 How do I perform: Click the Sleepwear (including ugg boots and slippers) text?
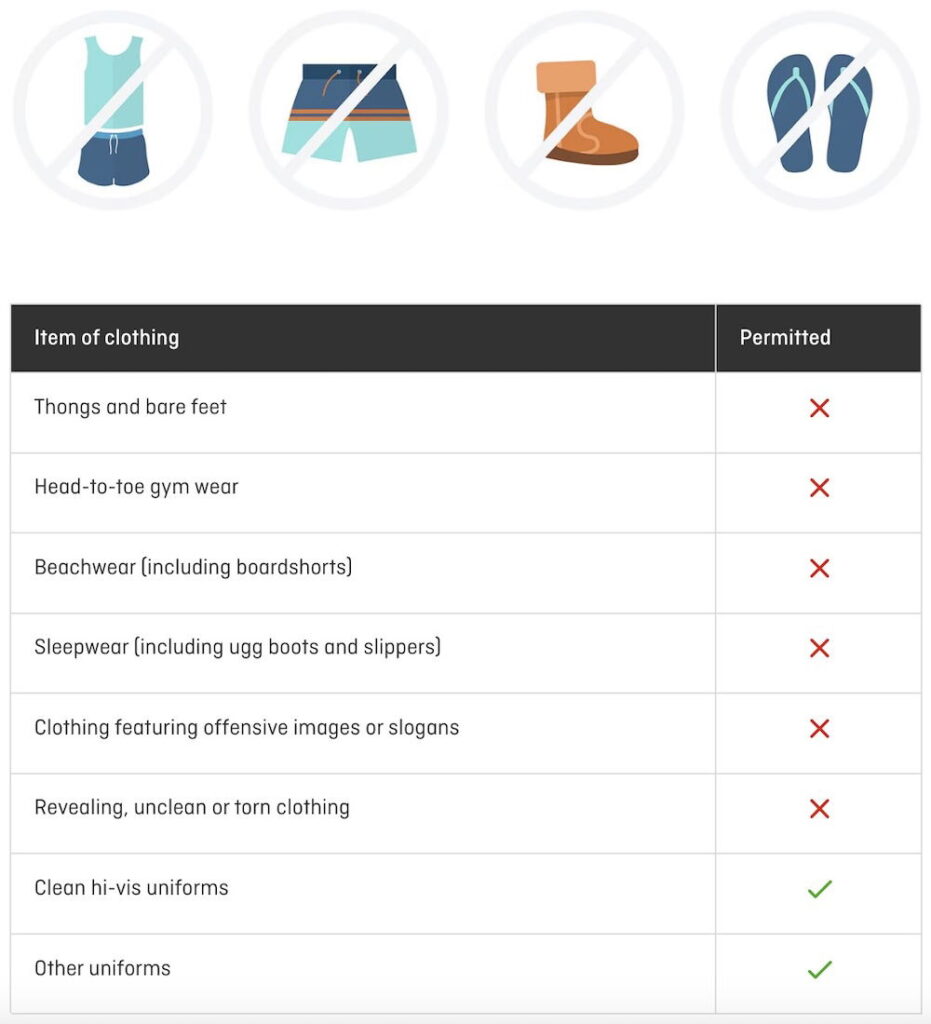point(238,647)
